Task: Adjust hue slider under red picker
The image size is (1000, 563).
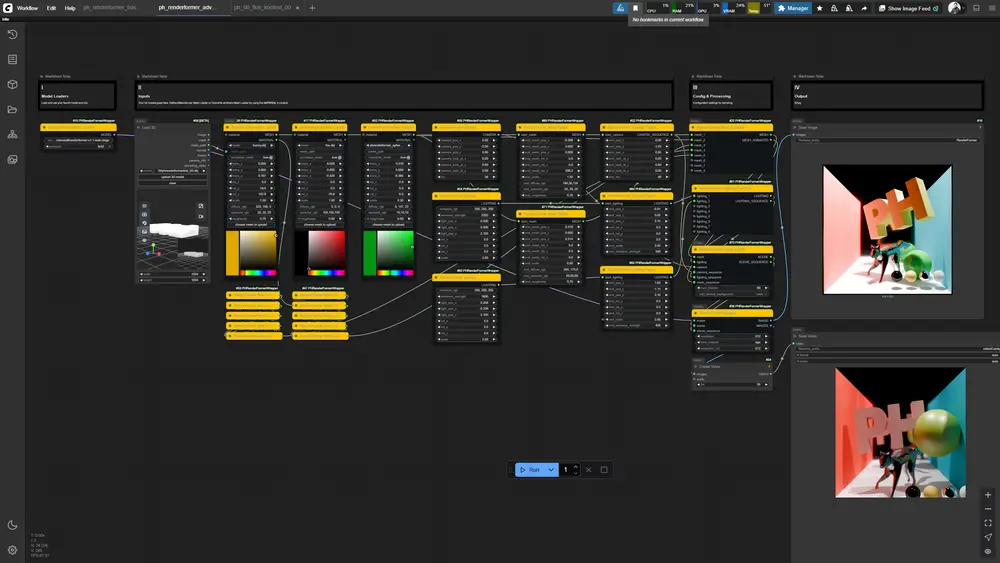Action: [x=327, y=273]
